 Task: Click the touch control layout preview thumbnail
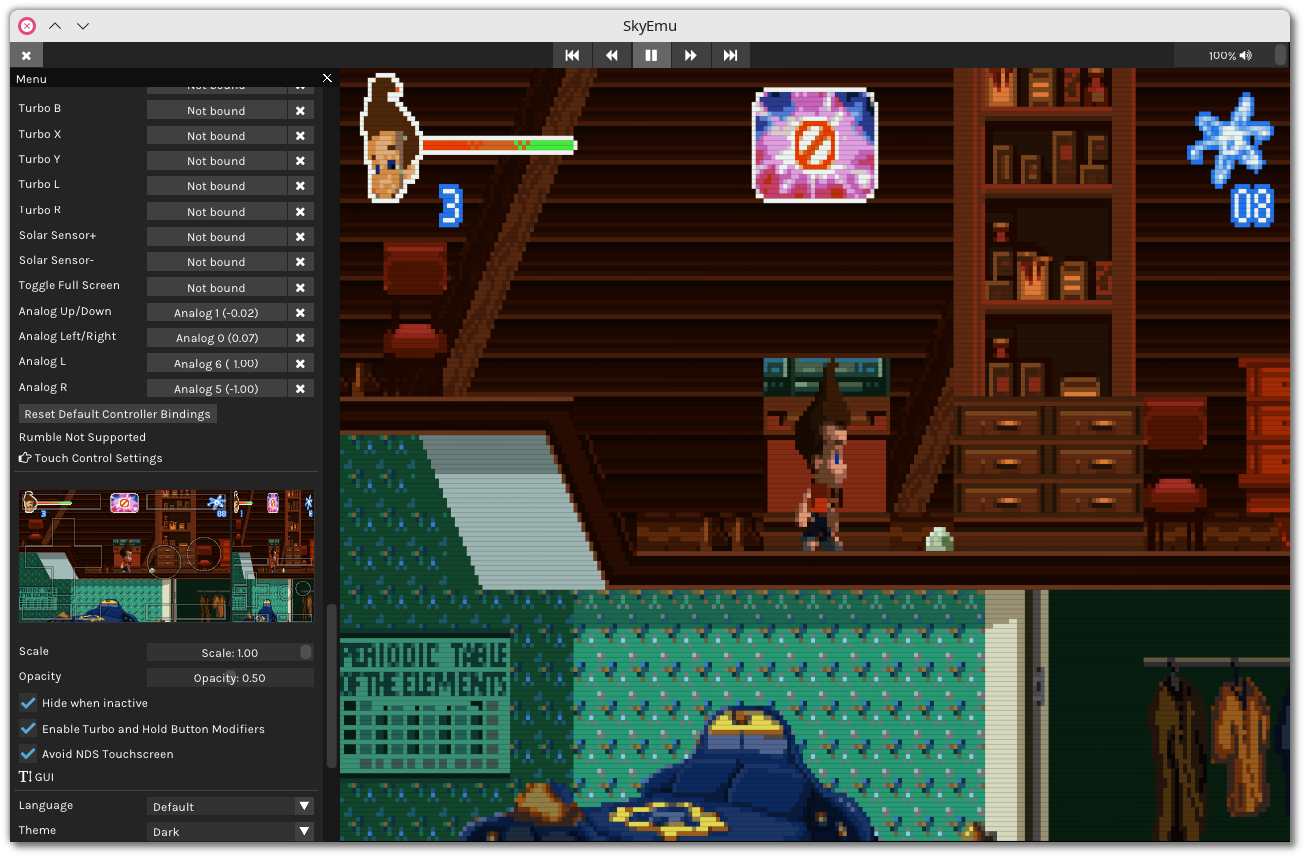click(166, 556)
